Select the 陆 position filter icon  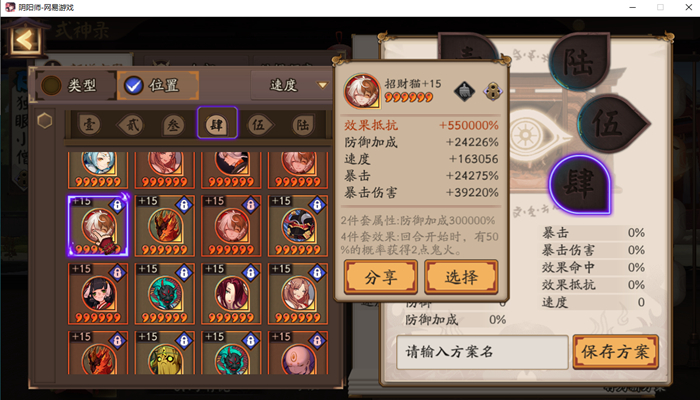click(302, 125)
